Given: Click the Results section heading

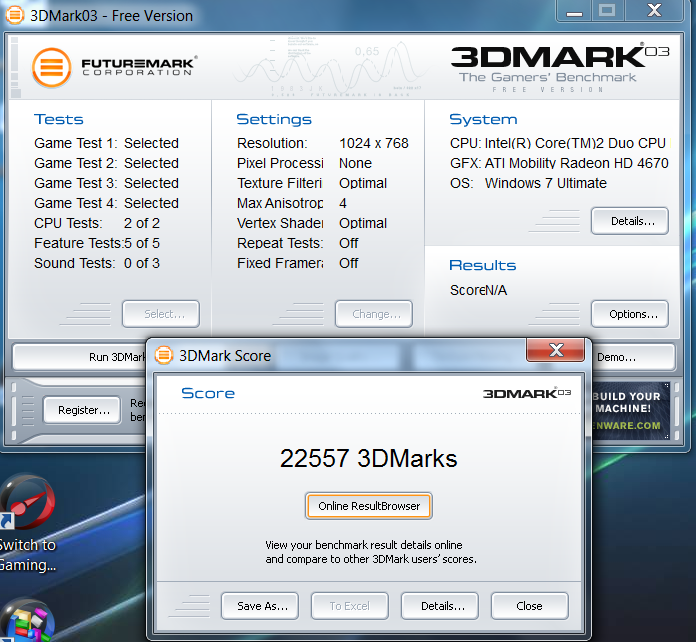Looking at the screenshot, I should pos(483,265).
